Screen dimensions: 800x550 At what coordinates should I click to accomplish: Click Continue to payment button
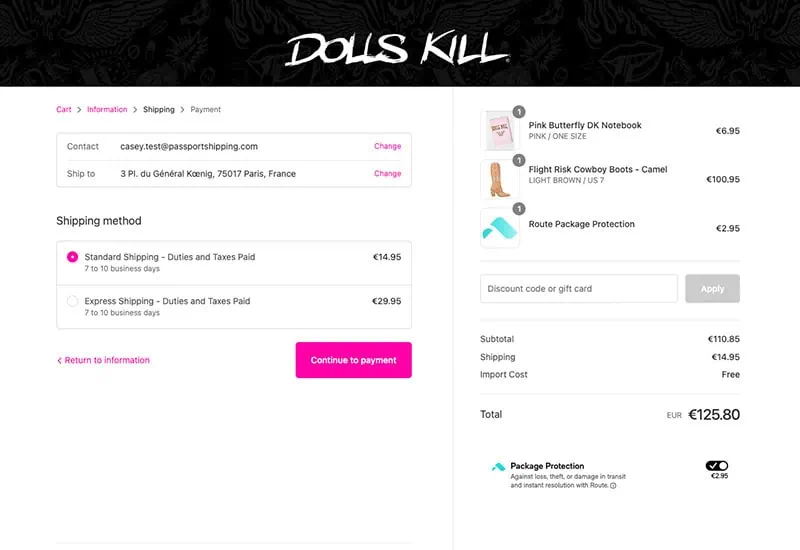click(x=354, y=360)
